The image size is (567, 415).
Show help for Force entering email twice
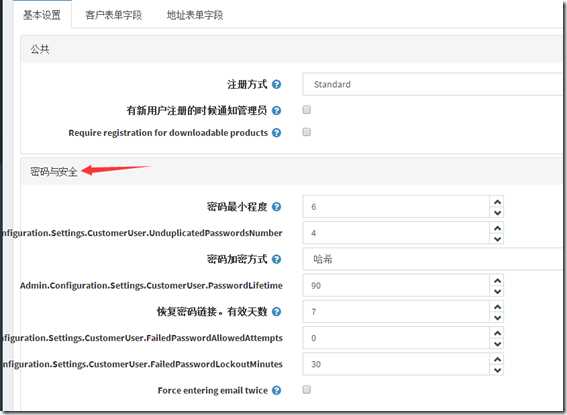[x=276, y=390]
